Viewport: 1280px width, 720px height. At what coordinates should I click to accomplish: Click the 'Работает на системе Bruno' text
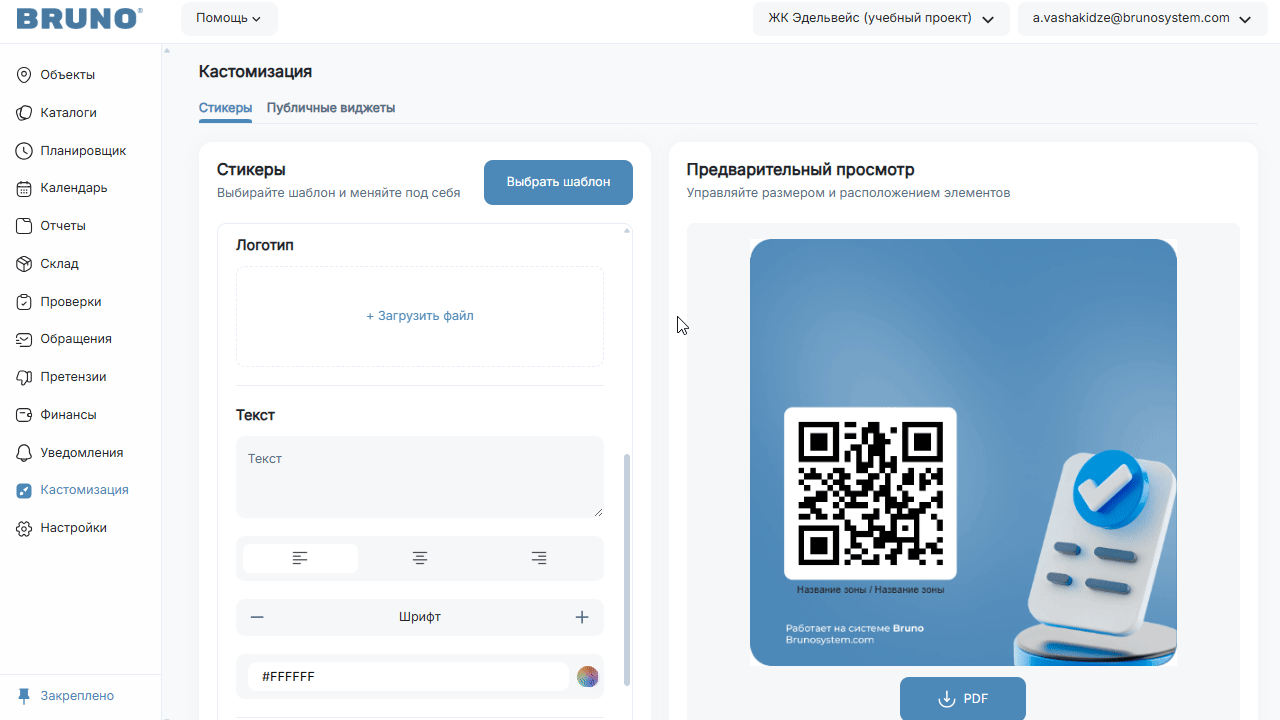pyautogui.click(x=855, y=628)
